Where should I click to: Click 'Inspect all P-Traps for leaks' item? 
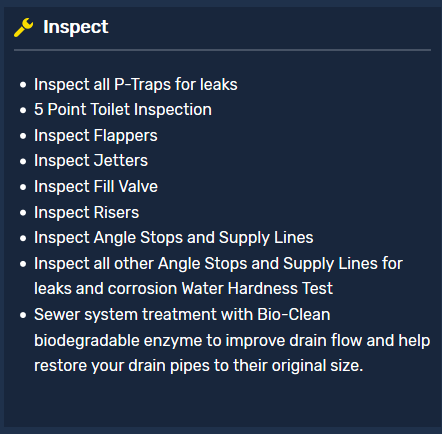(136, 84)
